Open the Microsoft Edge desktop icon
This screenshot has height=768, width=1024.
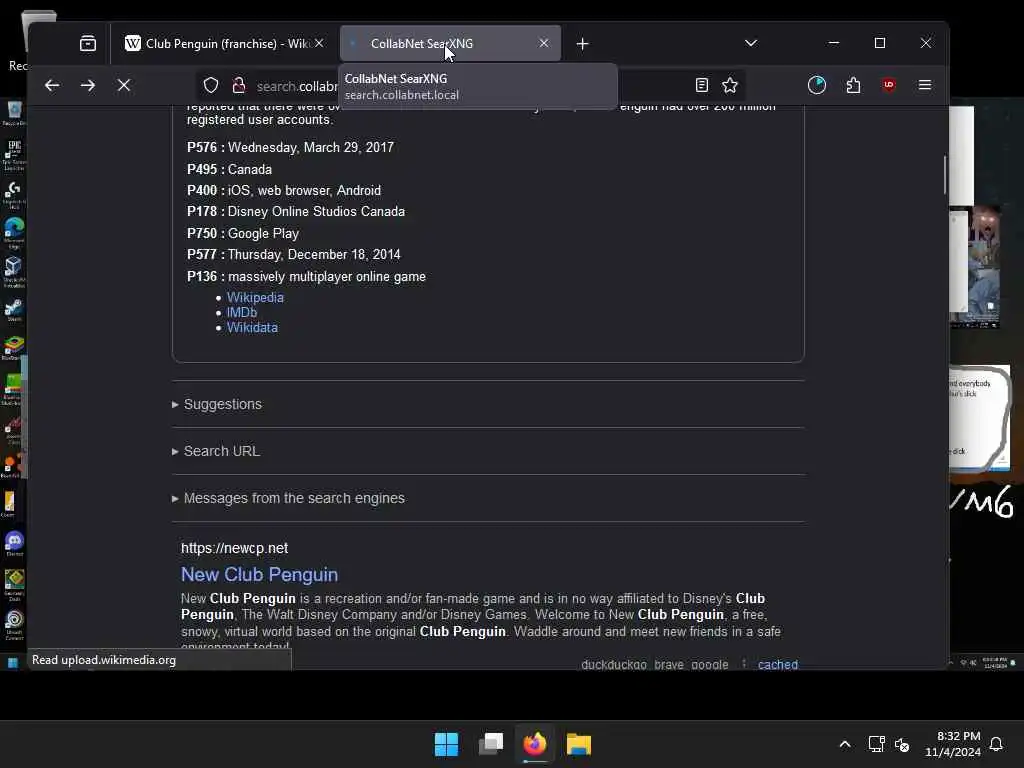click(14, 232)
